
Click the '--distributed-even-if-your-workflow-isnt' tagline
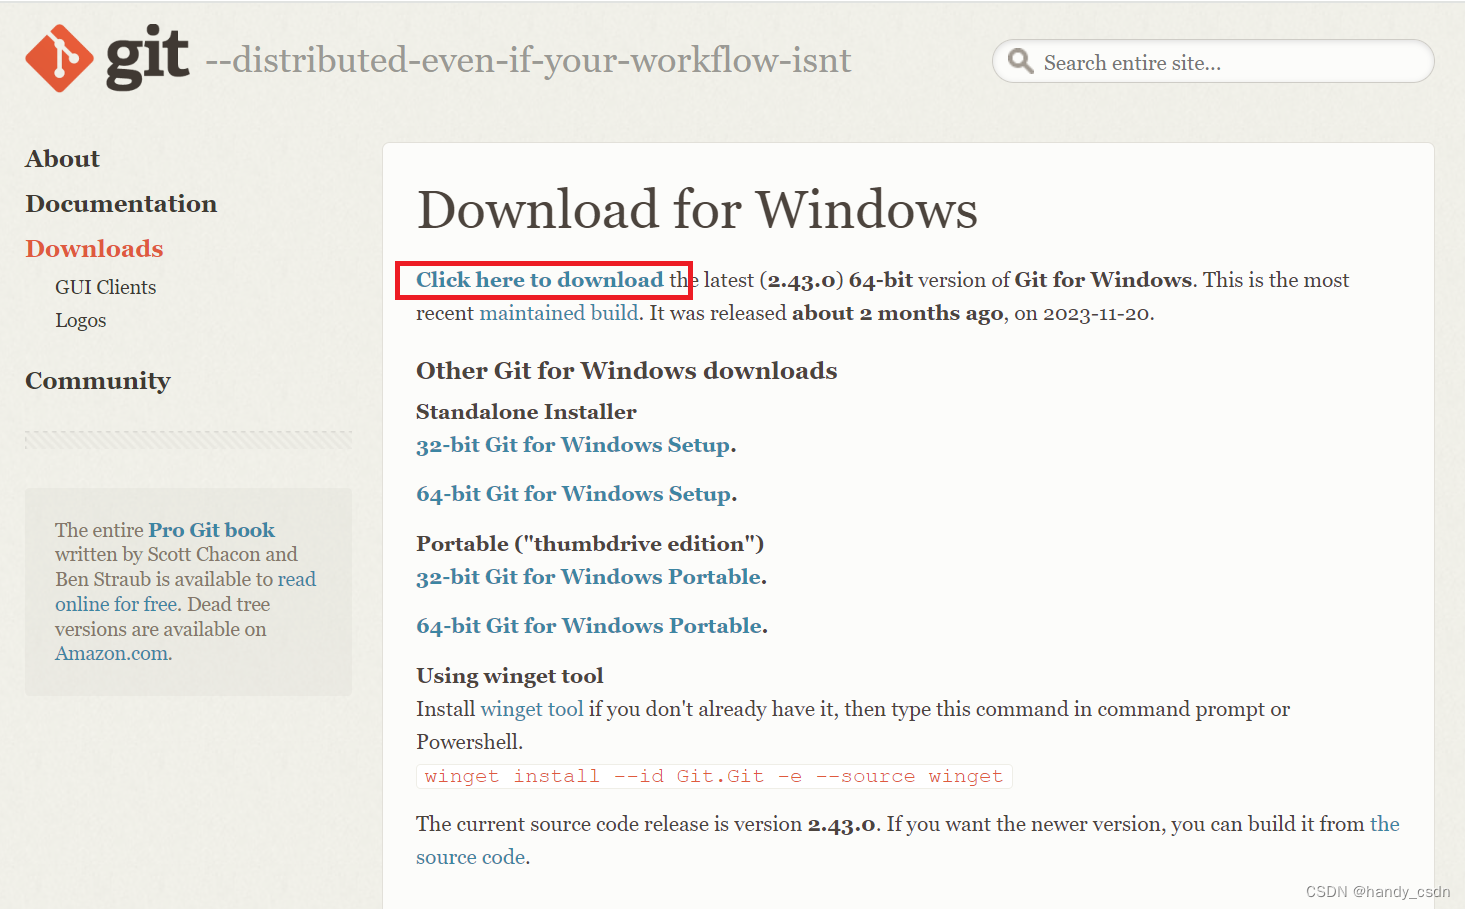(528, 61)
